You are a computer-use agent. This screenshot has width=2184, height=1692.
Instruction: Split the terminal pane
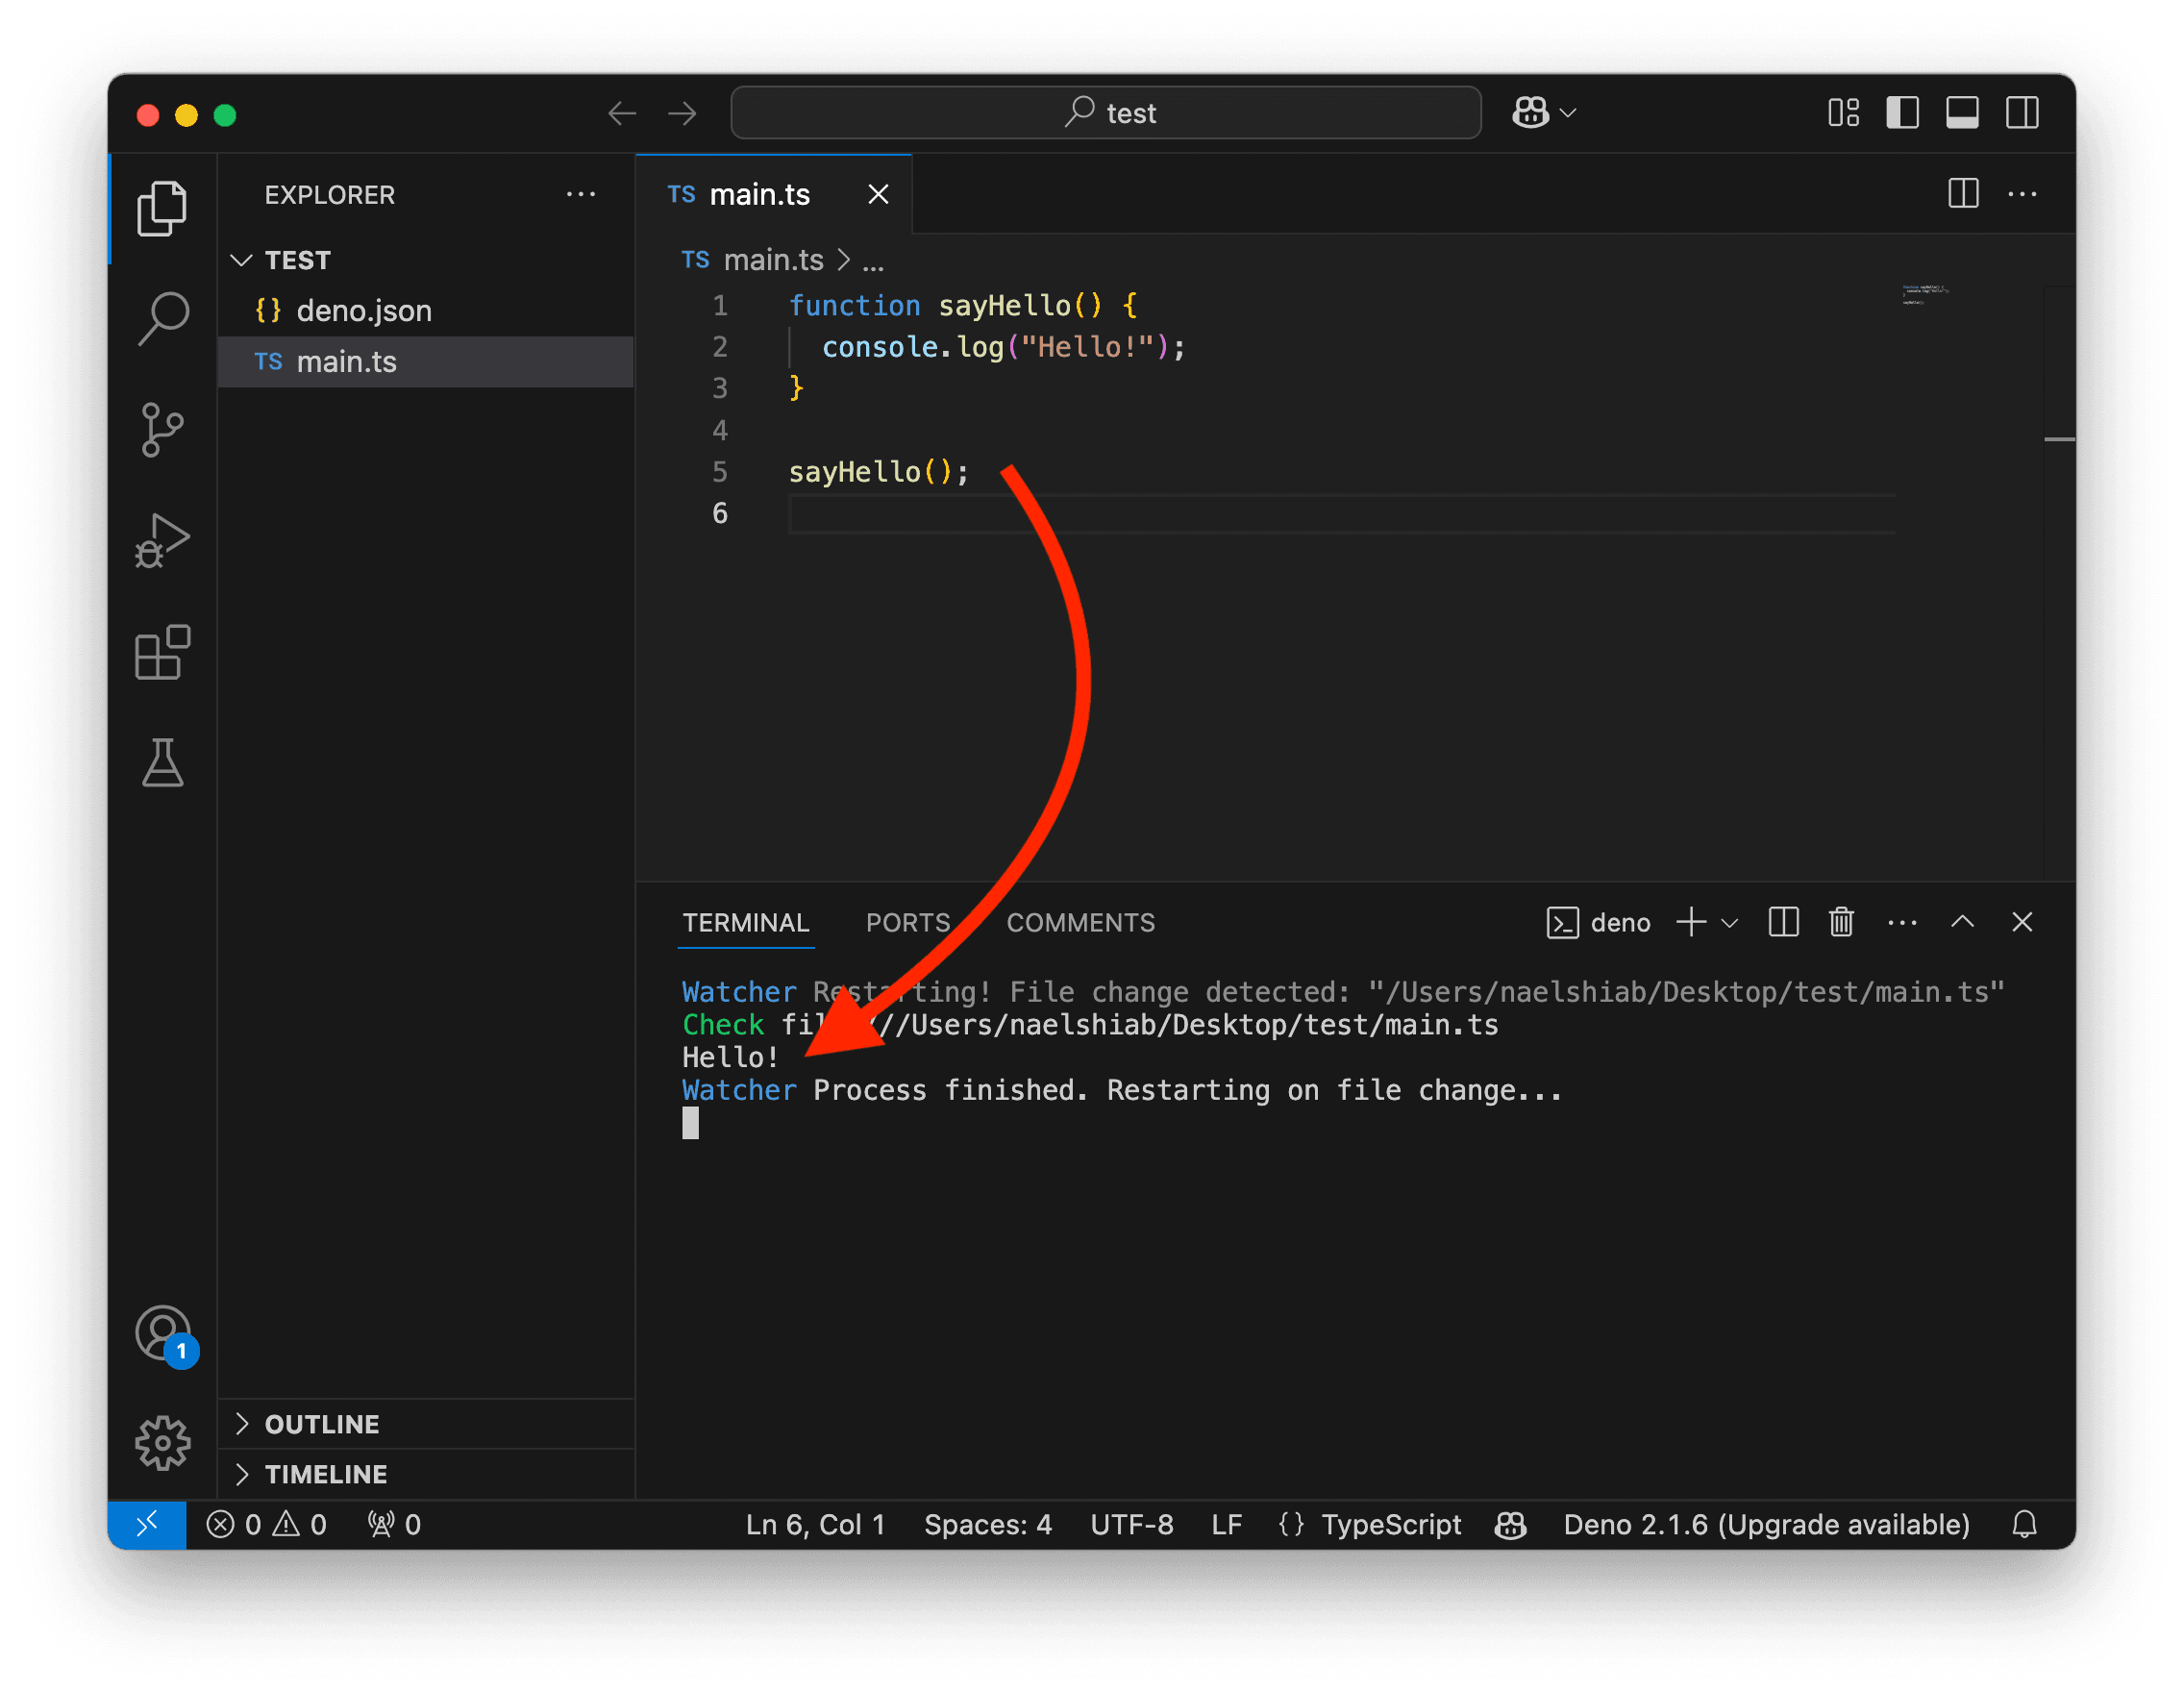pos(1783,922)
